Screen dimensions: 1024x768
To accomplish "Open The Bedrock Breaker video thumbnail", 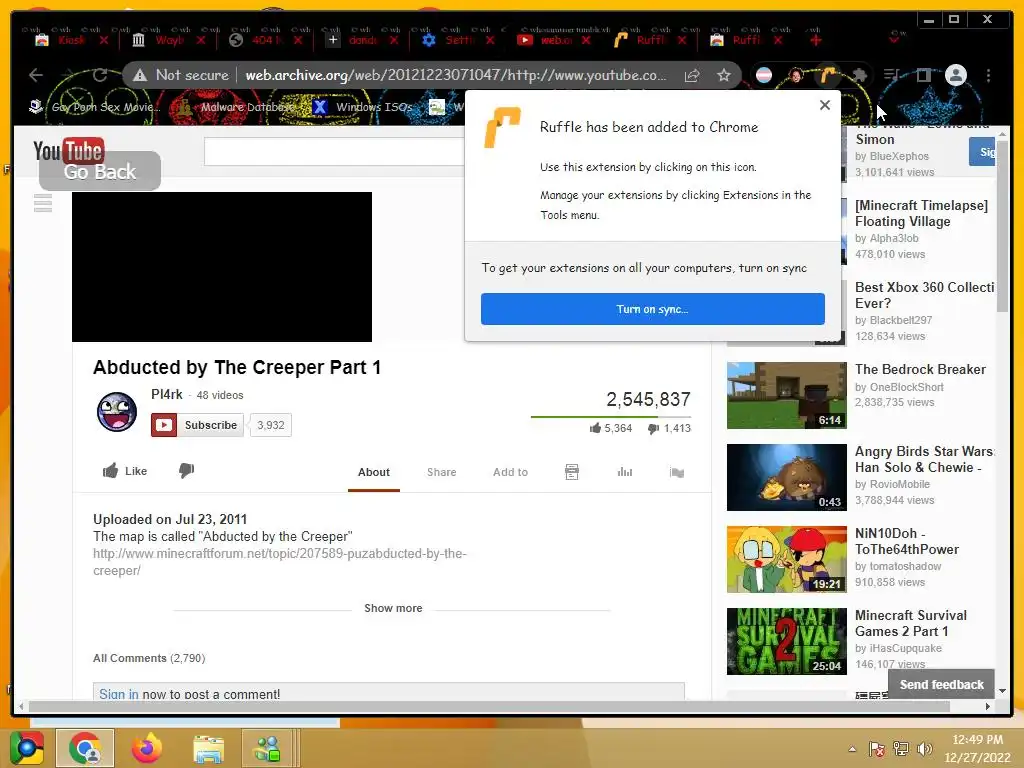I will pyautogui.click(x=787, y=396).
